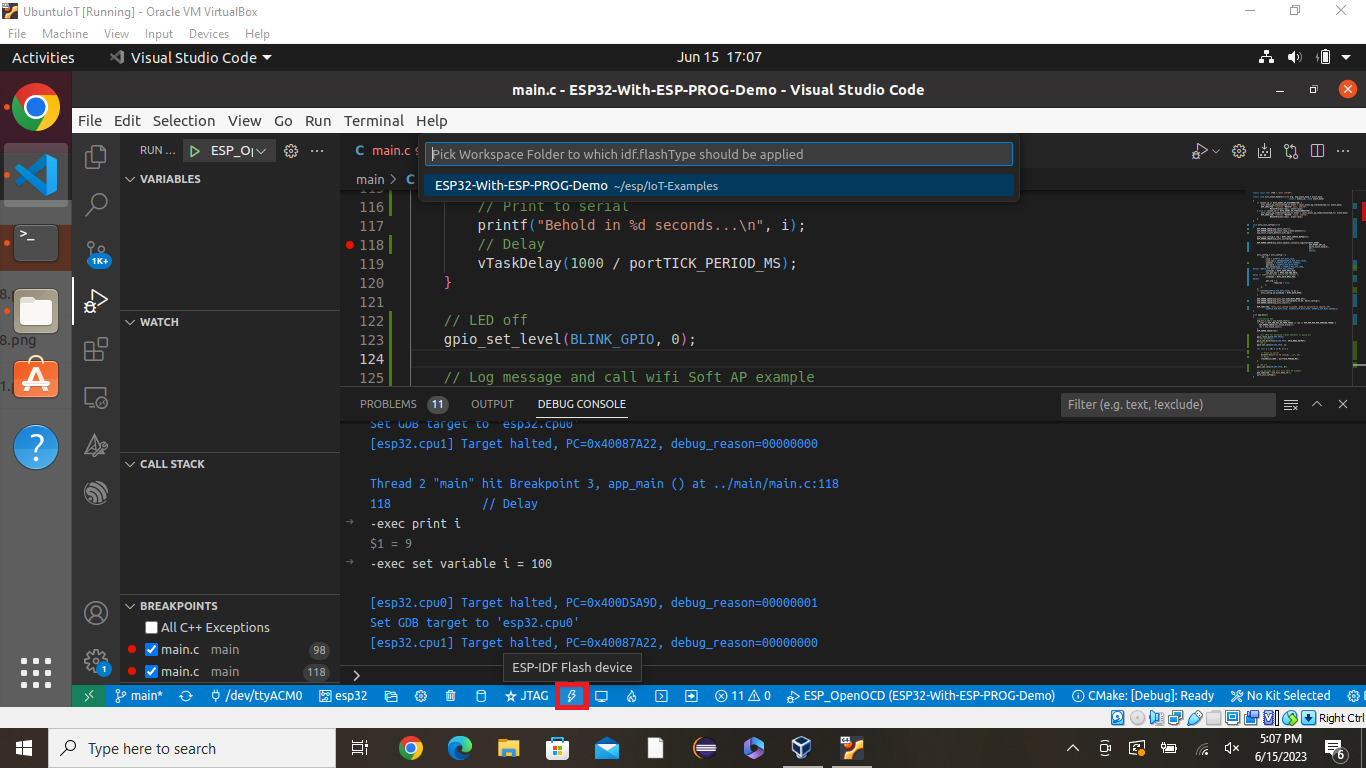The width and height of the screenshot is (1366, 768).
Task: Open ESP-IDF Terminal icon in status bar
Action: (661, 696)
